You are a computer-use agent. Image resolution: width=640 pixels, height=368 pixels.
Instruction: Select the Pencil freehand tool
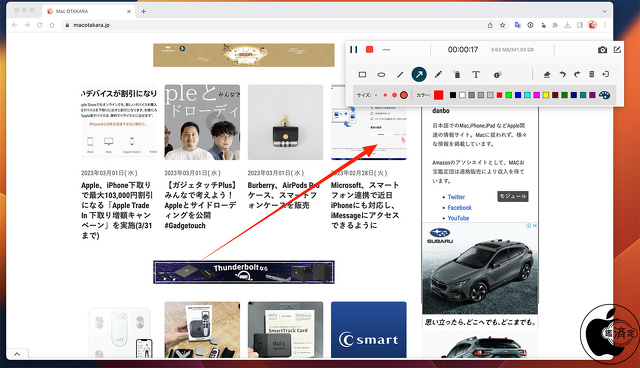438,75
